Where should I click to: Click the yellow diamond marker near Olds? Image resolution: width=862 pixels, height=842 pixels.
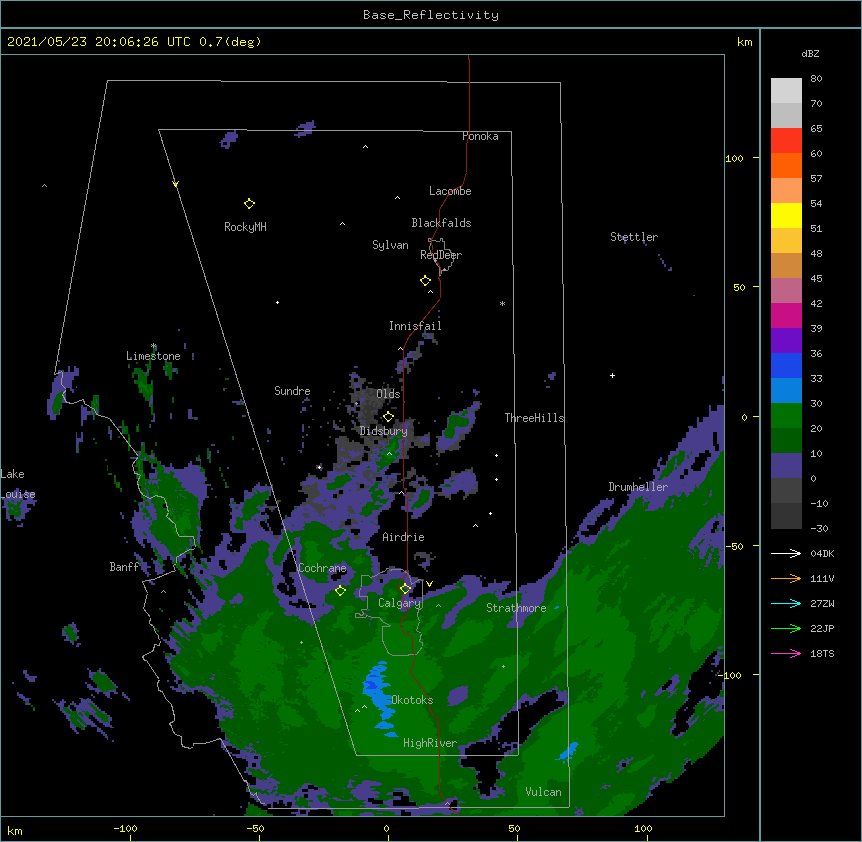tap(388, 417)
